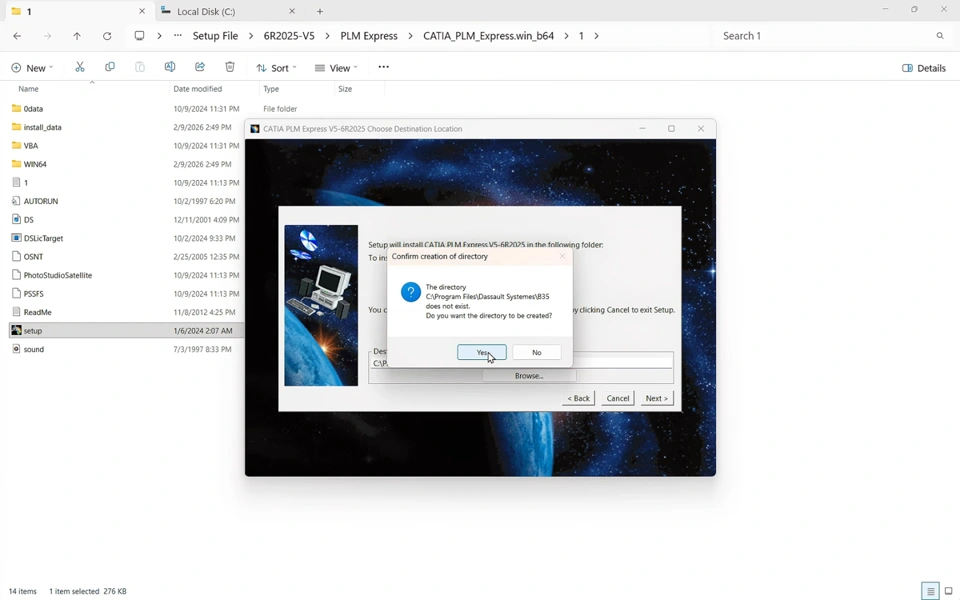Viewport: 960px width, 600px height.
Task: Click Next > in the CATIA setup wizard
Action: pyautogui.click(x=656, y=398)
